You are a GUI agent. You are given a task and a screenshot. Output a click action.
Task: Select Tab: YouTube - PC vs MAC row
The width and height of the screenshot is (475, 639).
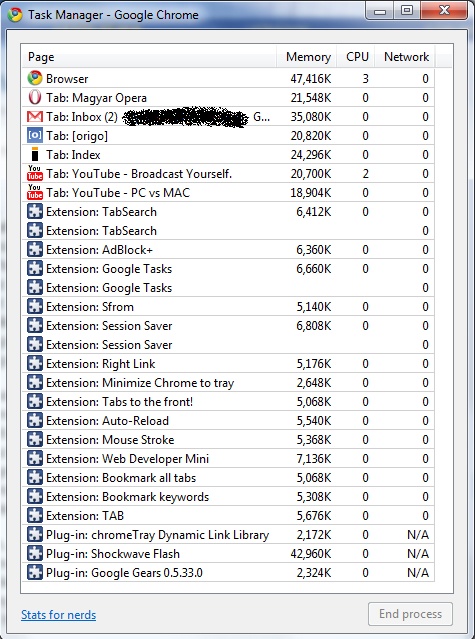pos(228,192)
